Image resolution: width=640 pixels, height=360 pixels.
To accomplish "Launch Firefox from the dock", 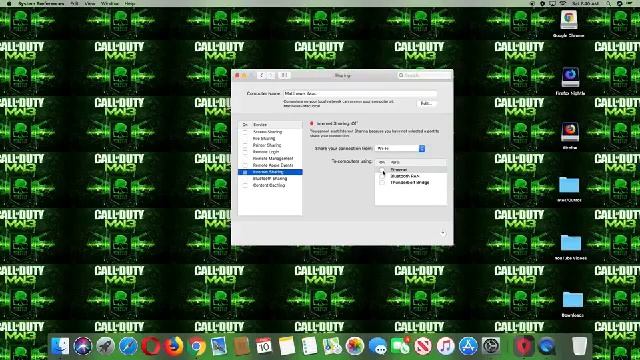I will point(174,346).
